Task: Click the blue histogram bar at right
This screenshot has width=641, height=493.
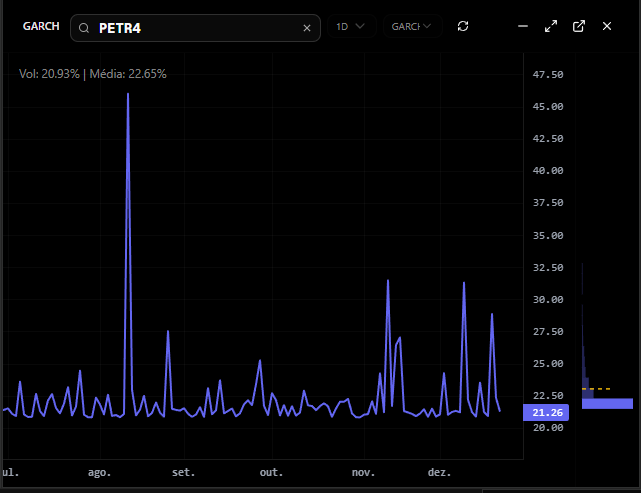Action: 606,403
